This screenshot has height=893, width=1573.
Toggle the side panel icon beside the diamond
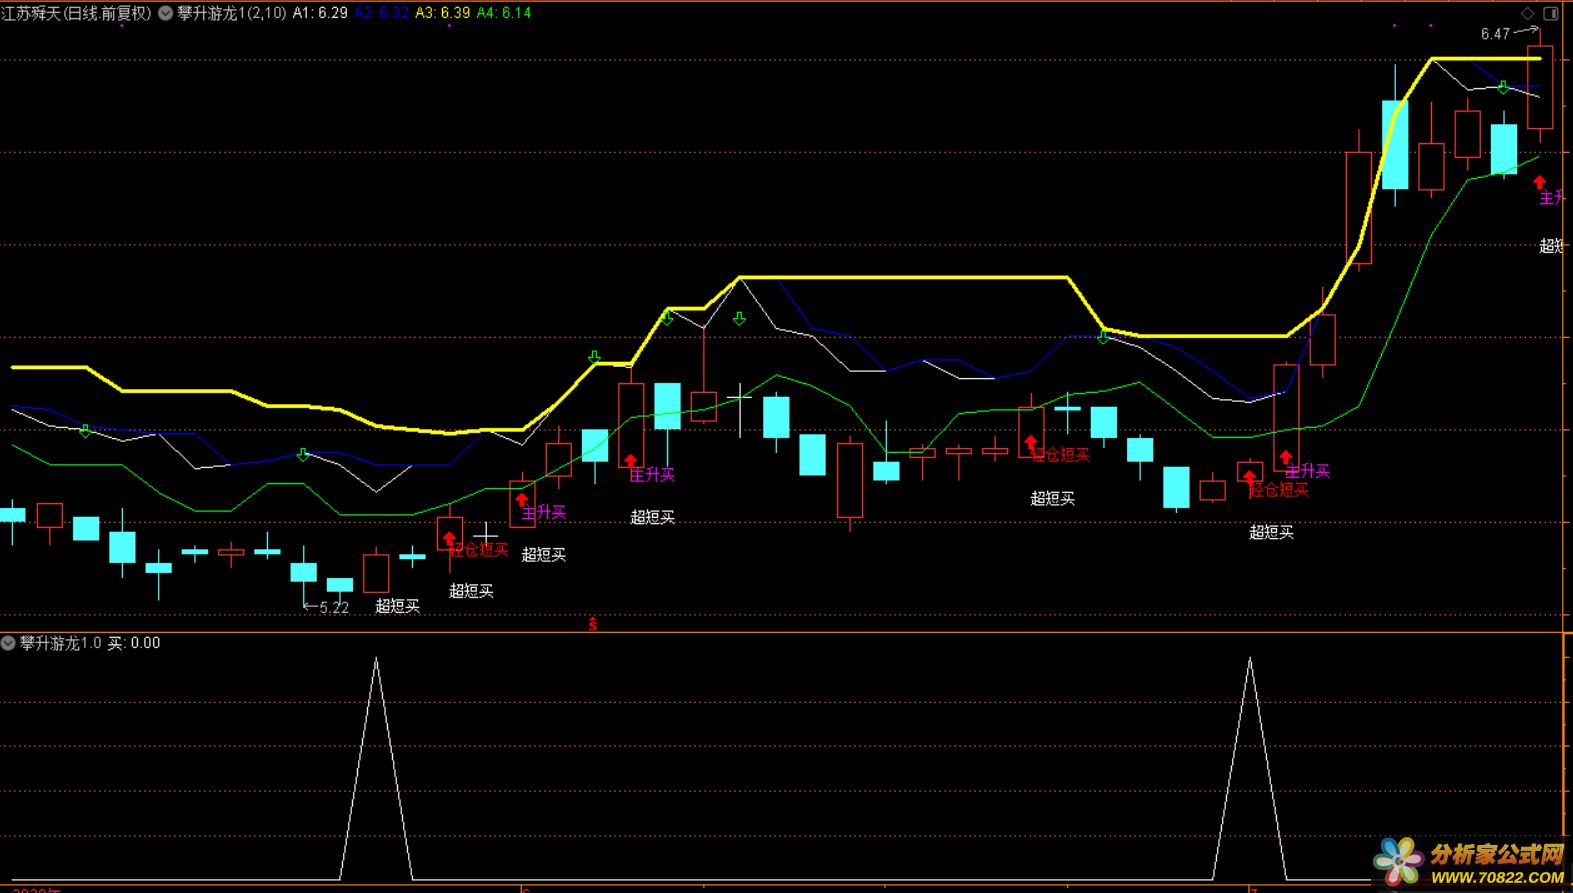tap(1550, 13)
